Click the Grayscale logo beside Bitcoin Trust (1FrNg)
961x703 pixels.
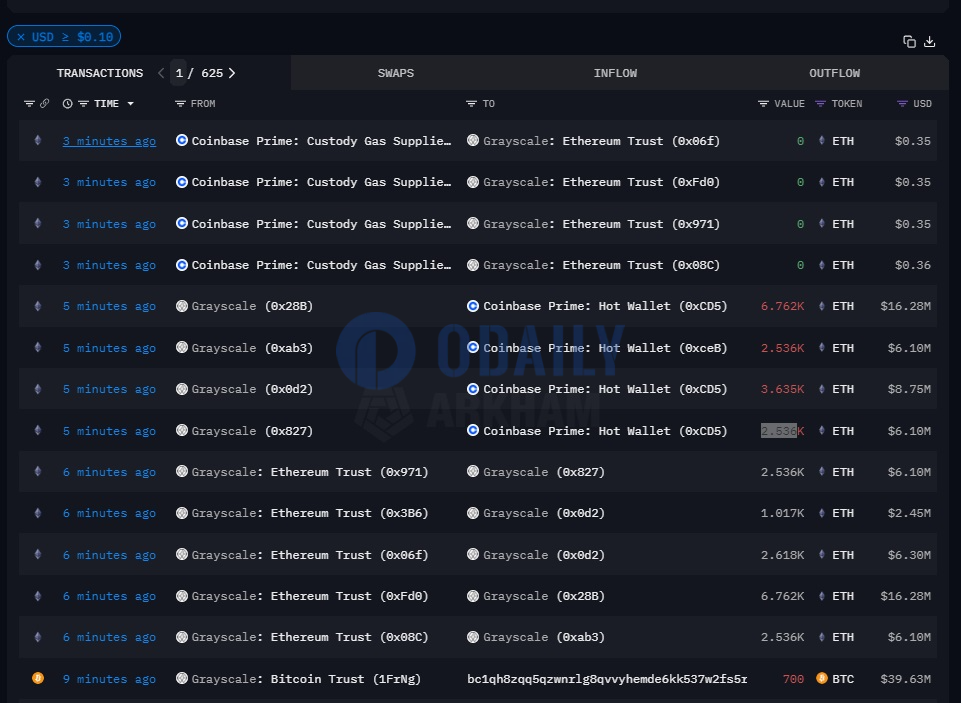click(181, 678)
